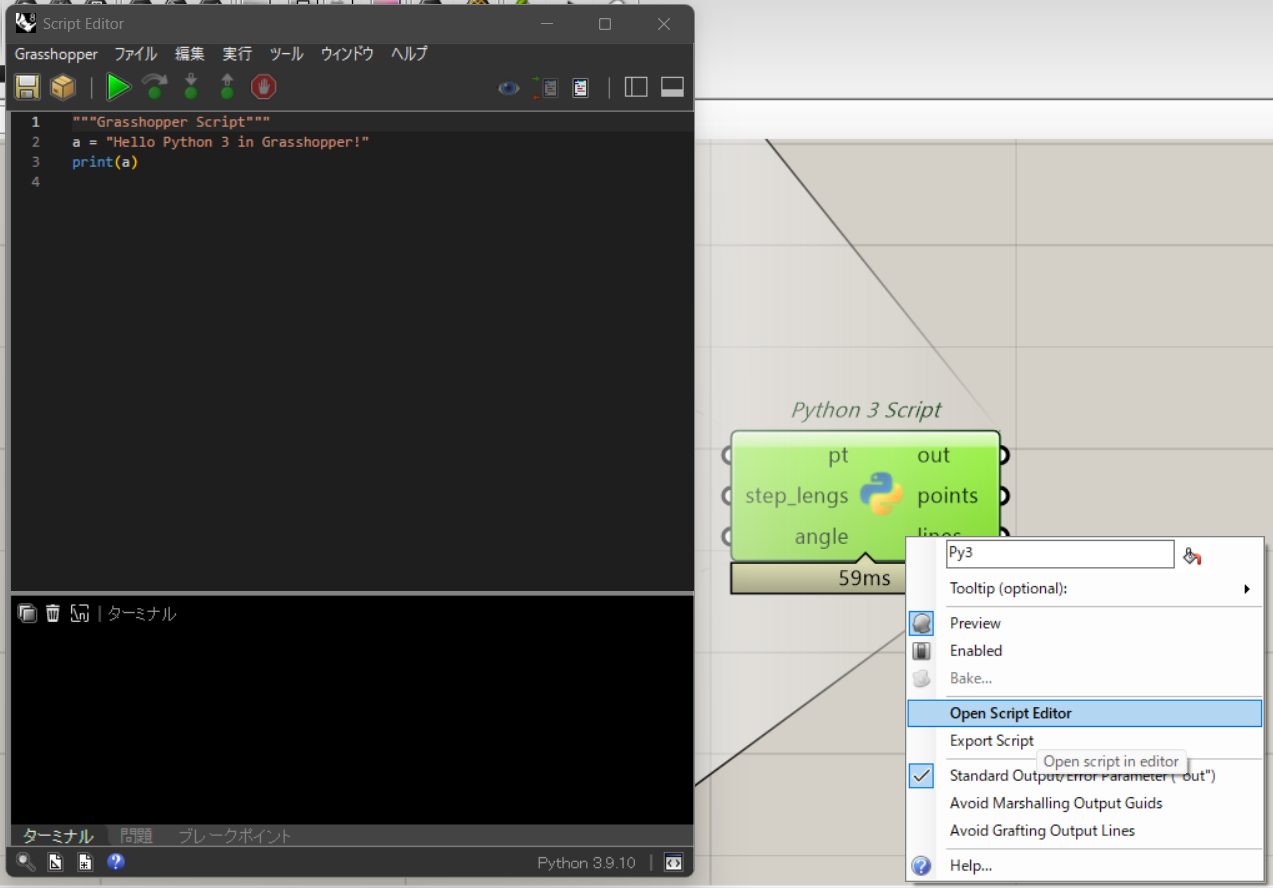The image size is (1273, 888).
Task: Open the ファイル menu
Action: click(x=135, y=54)
